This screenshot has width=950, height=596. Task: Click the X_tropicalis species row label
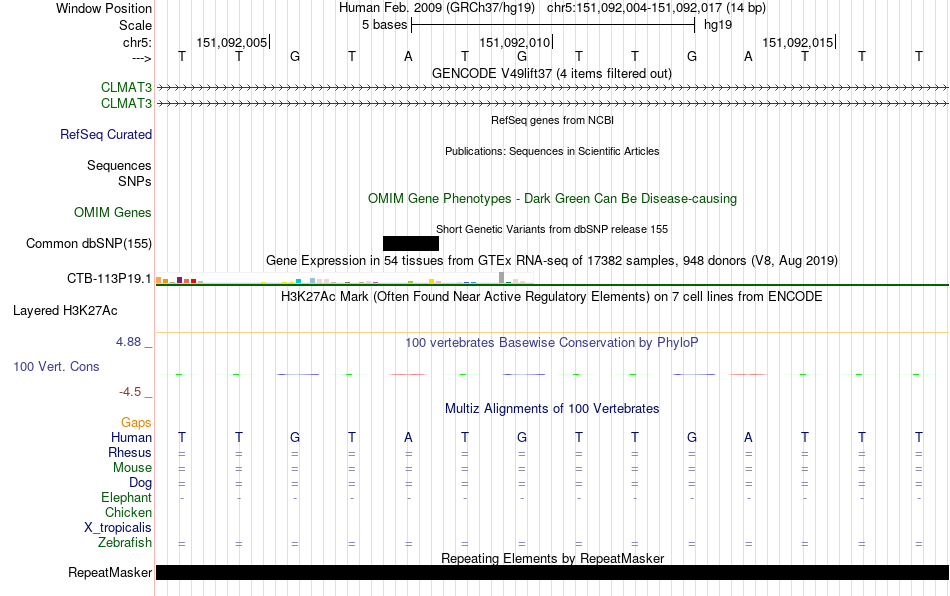click(118, 528)
